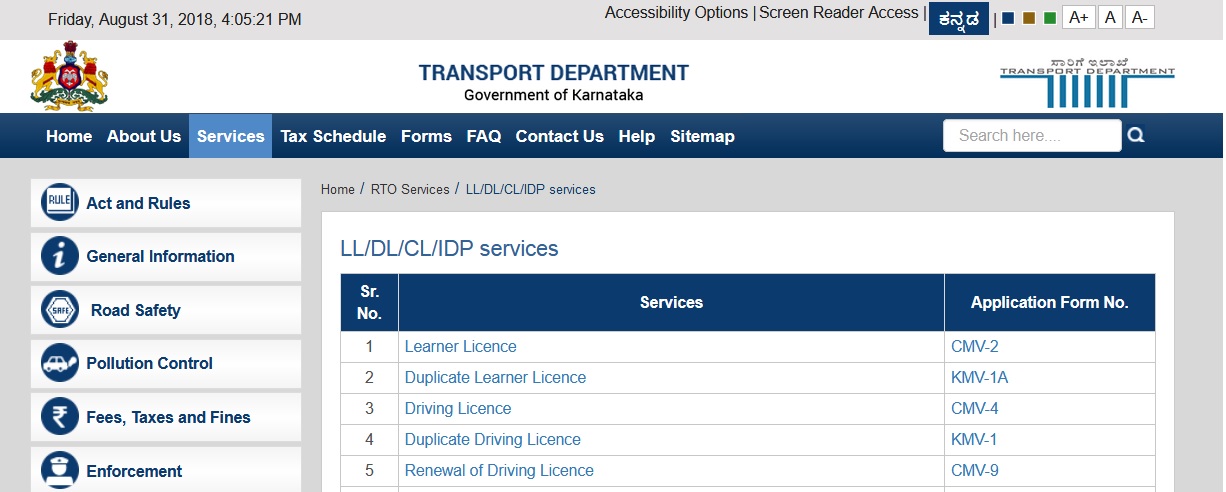Select the blue color theme swatch

[x=1008, y=18]
